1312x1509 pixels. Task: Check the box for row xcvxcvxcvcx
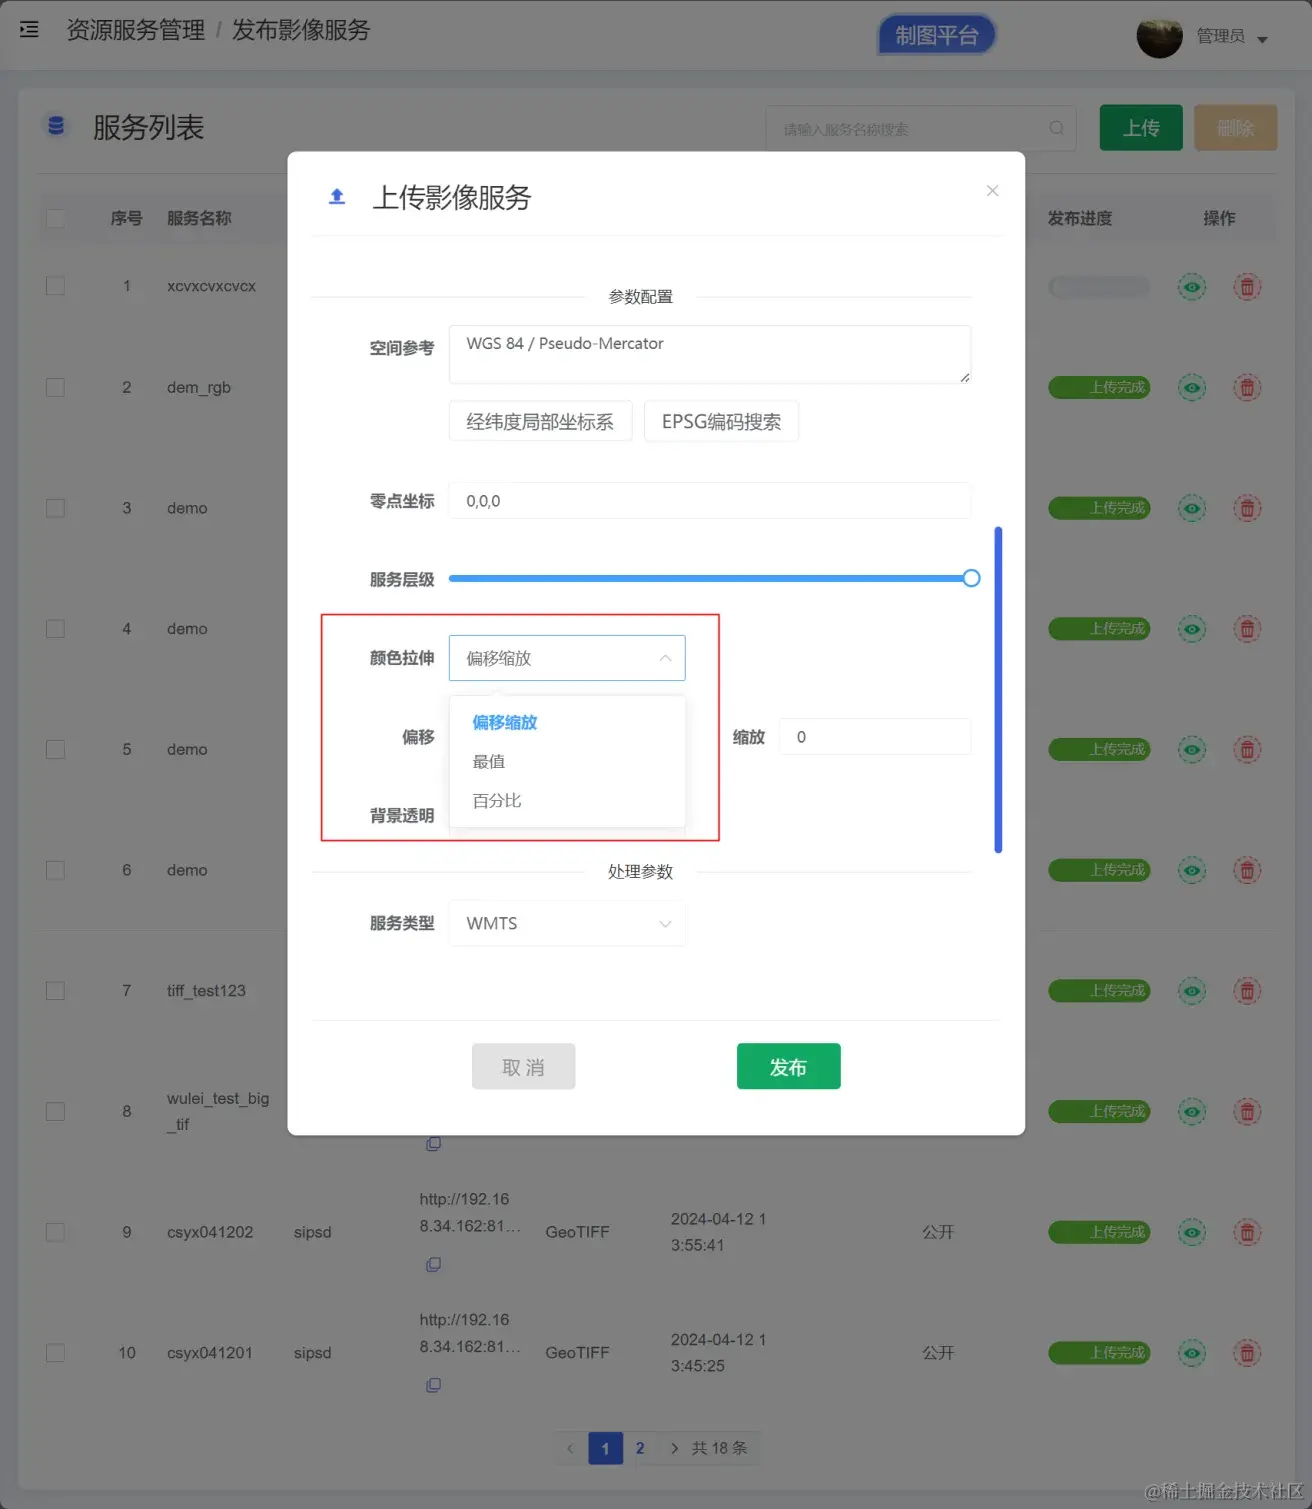coord(55,286)
